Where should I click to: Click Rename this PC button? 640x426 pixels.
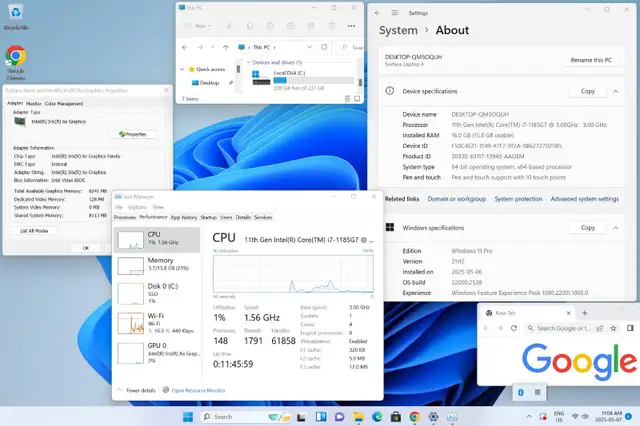pos(591,60)
